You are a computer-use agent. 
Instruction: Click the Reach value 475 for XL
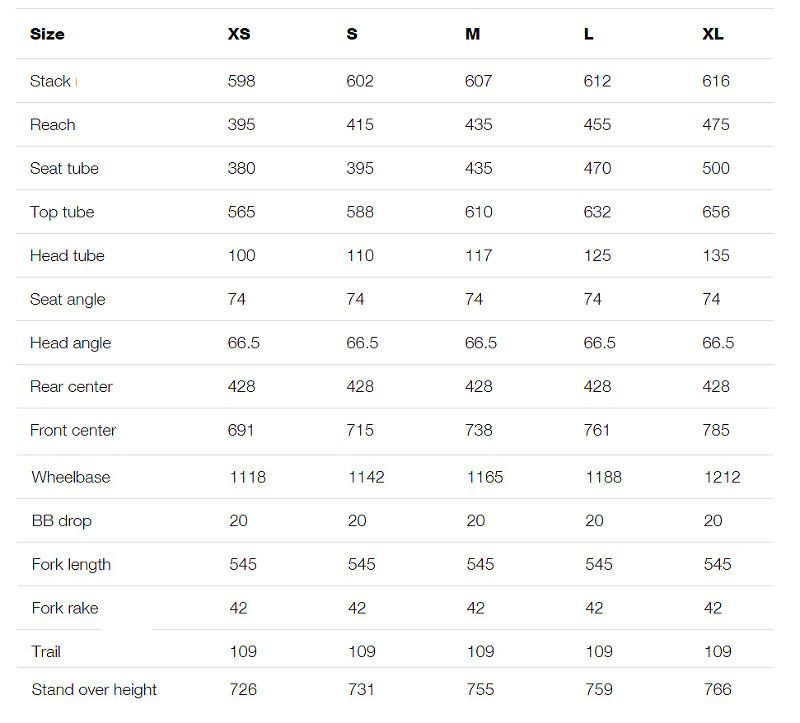click(x=716, y=125)
